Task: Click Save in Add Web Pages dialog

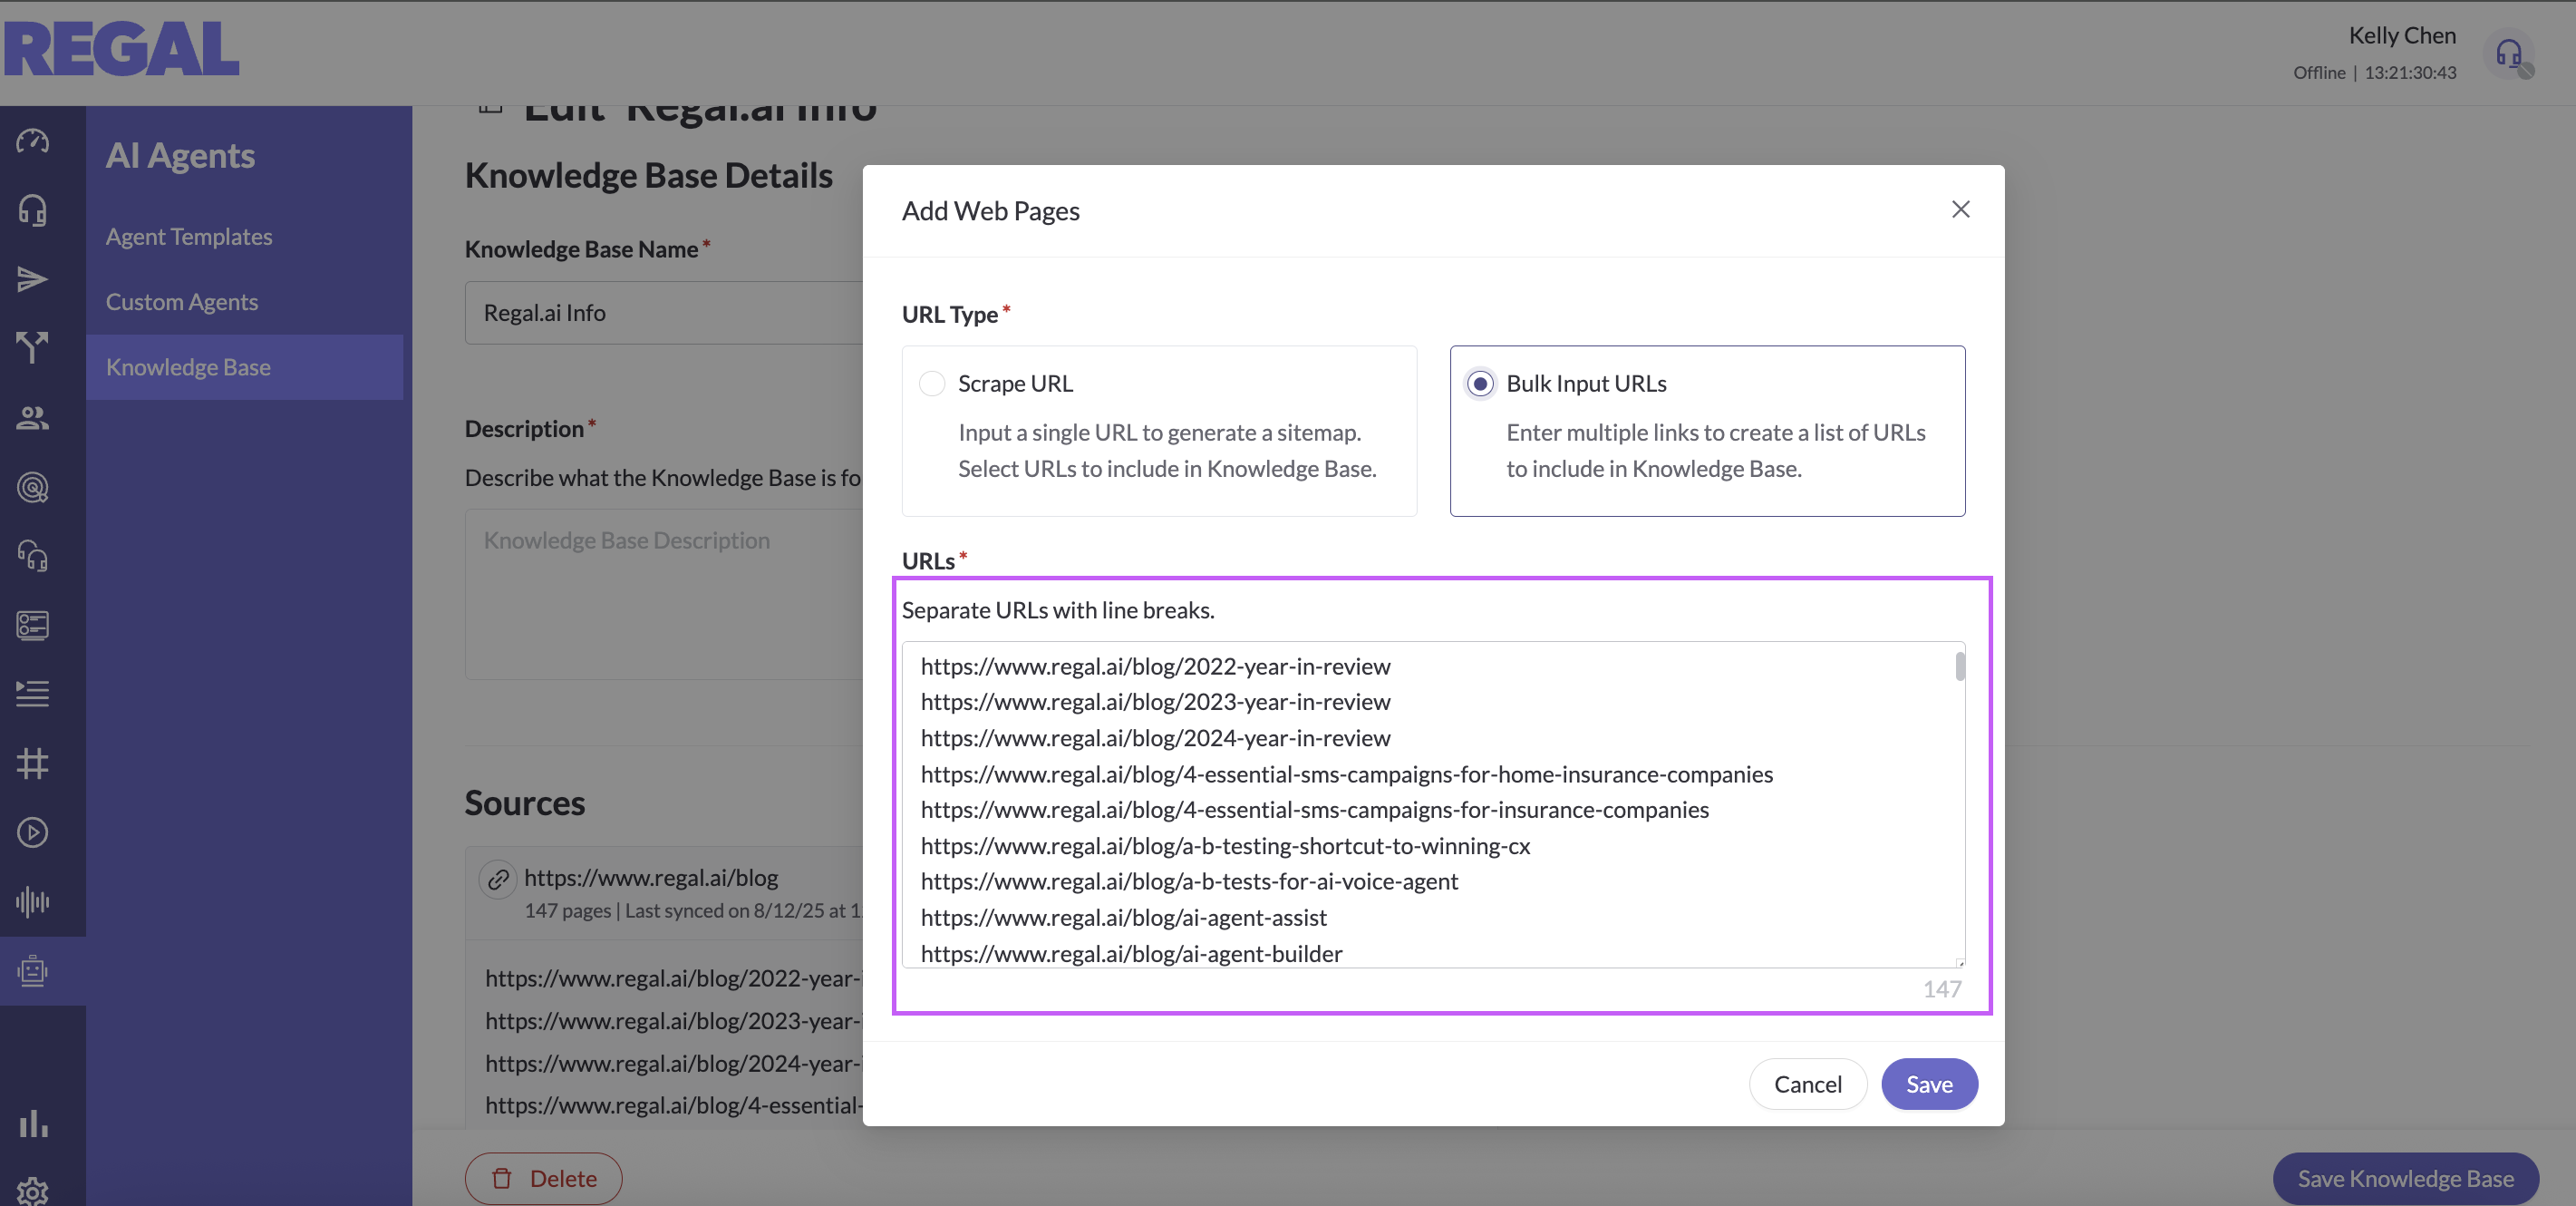Action: pyautogui.click(x=1929, y=1084)
